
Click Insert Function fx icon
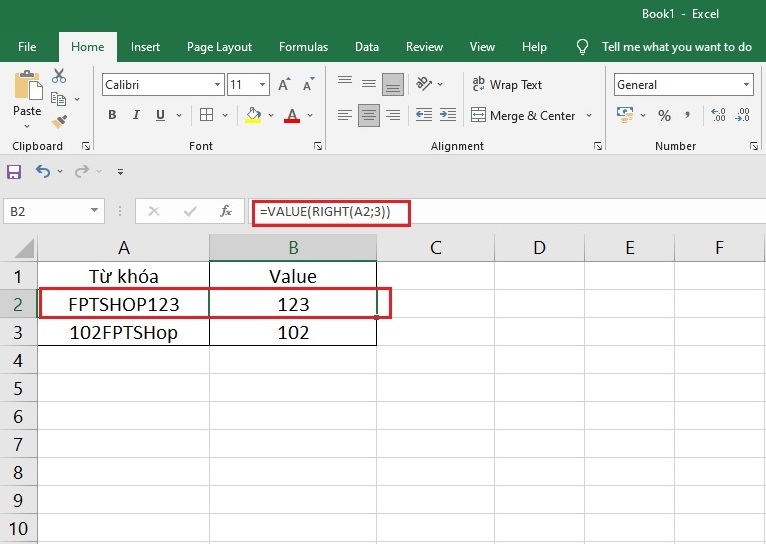click(225, 211)
